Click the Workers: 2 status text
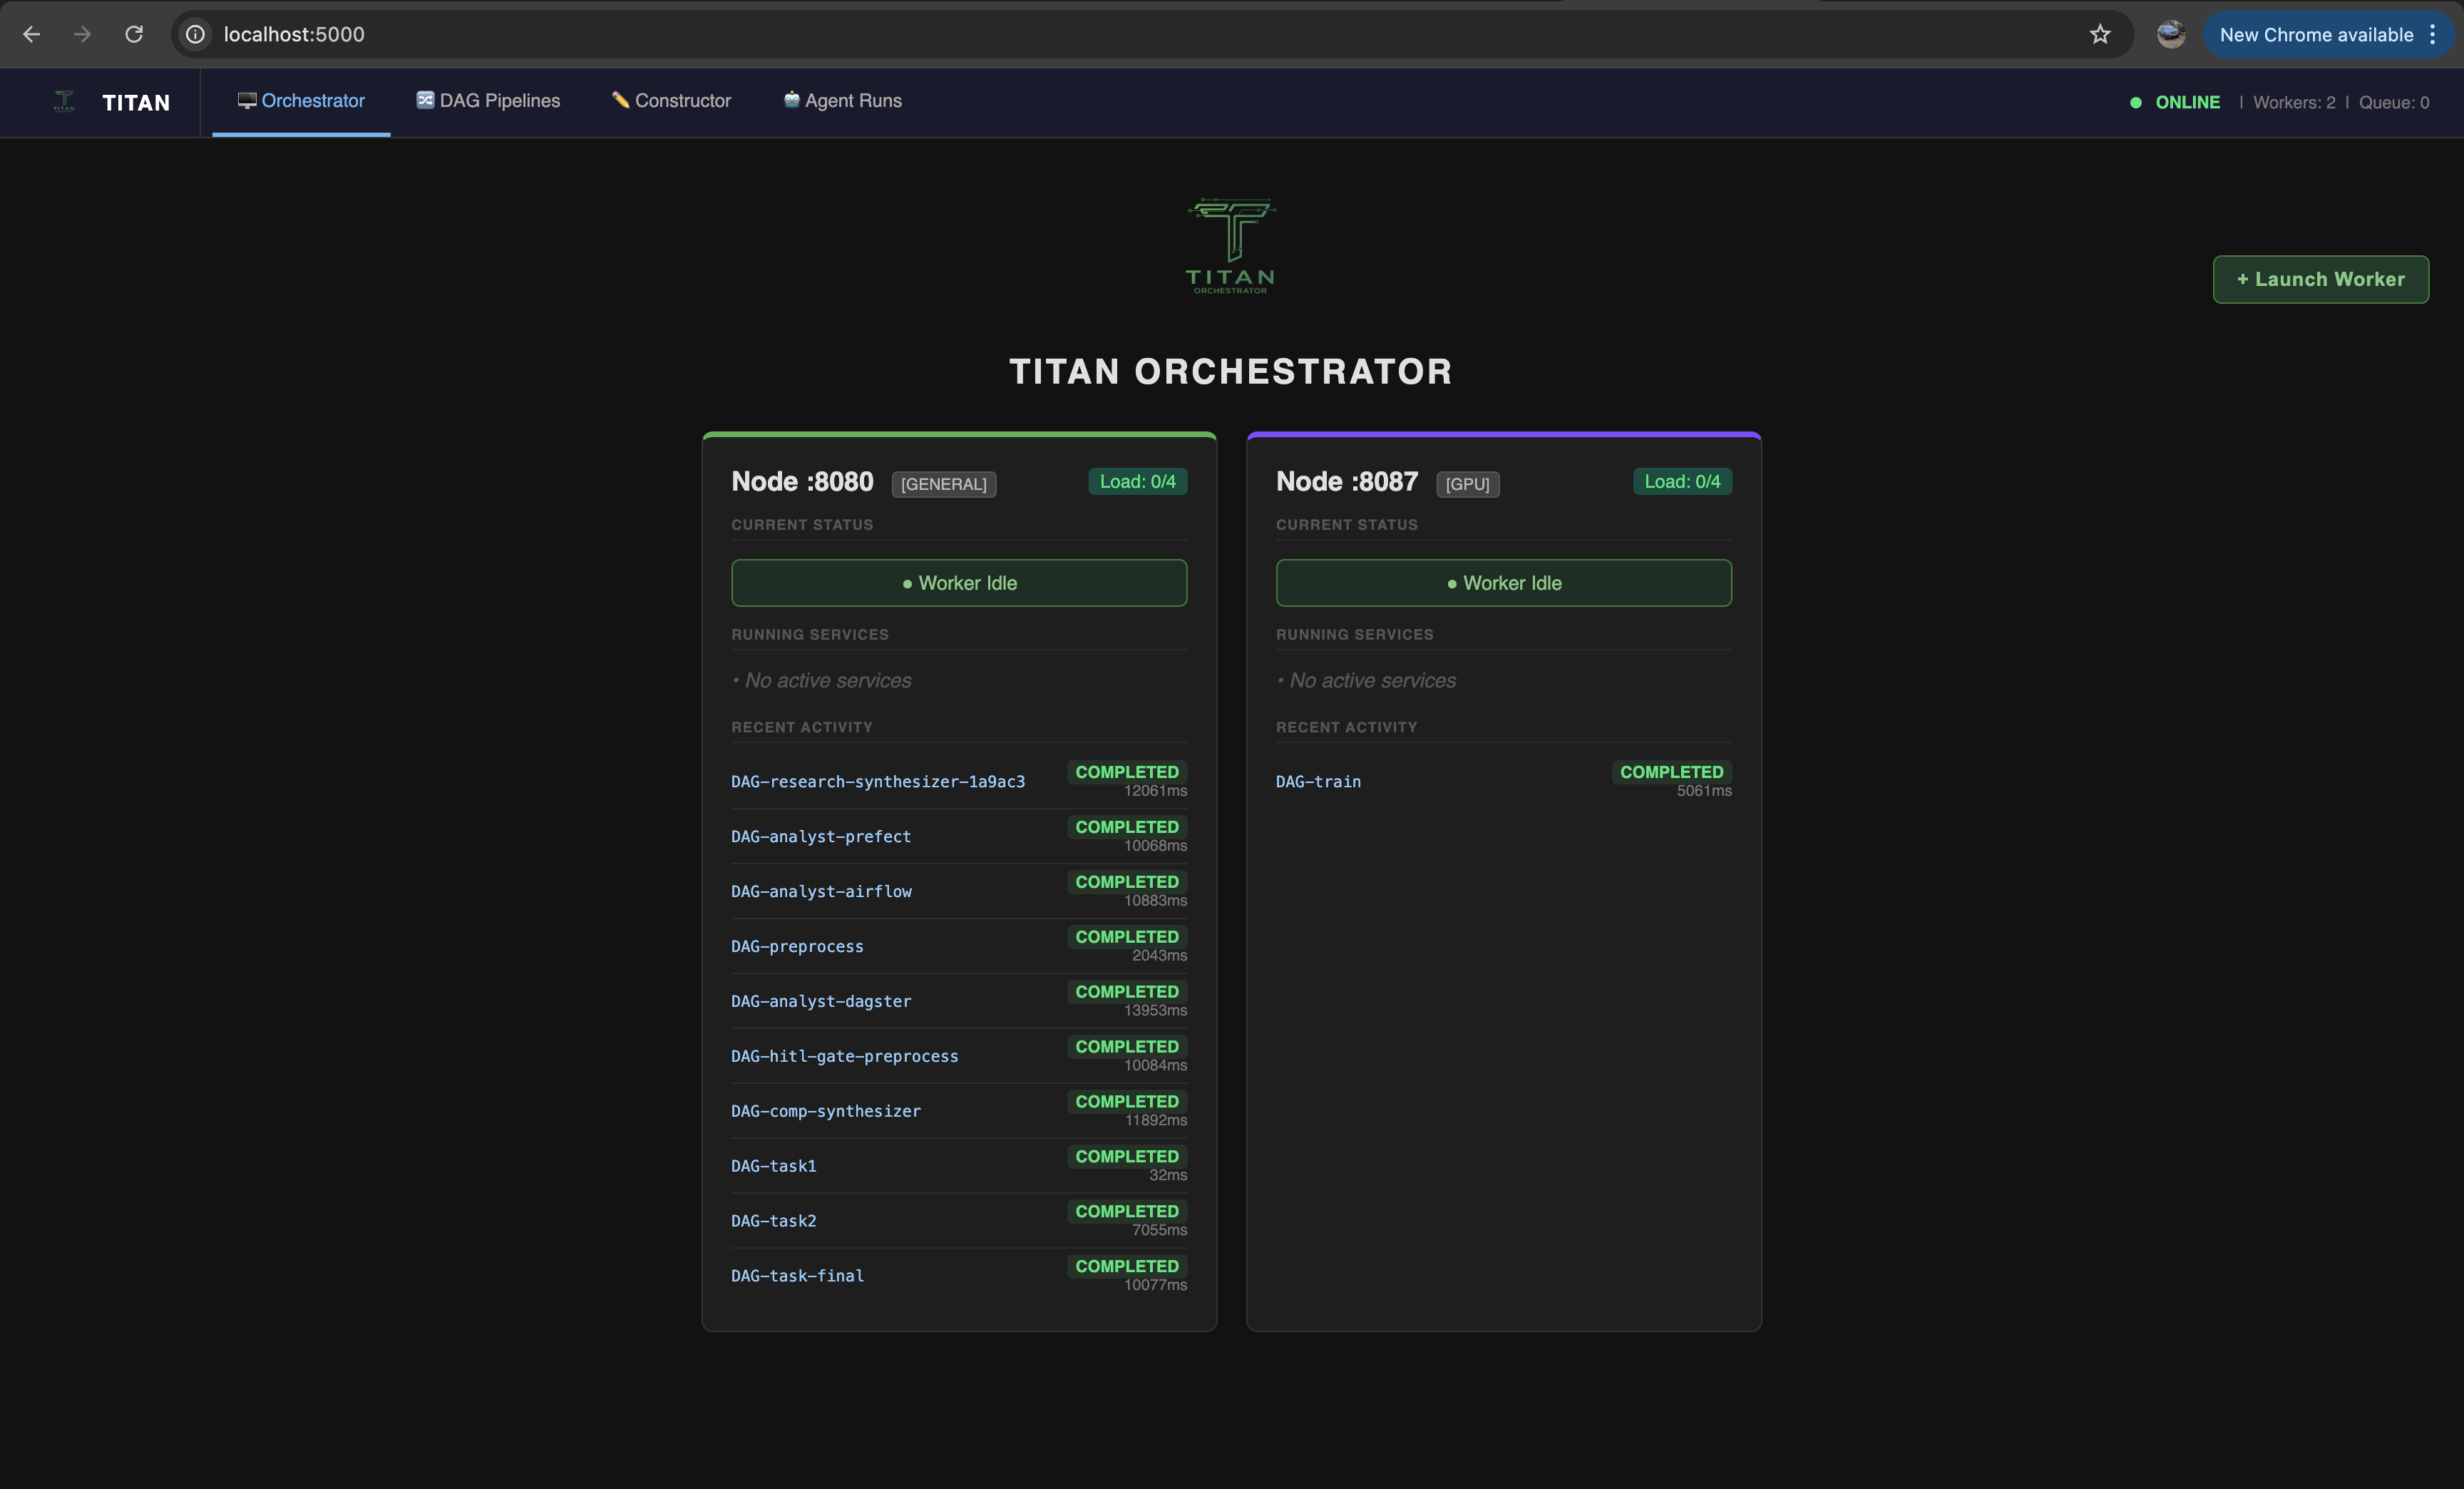The height and width of the screenshot is (1489, 2464). [2294, 102]
